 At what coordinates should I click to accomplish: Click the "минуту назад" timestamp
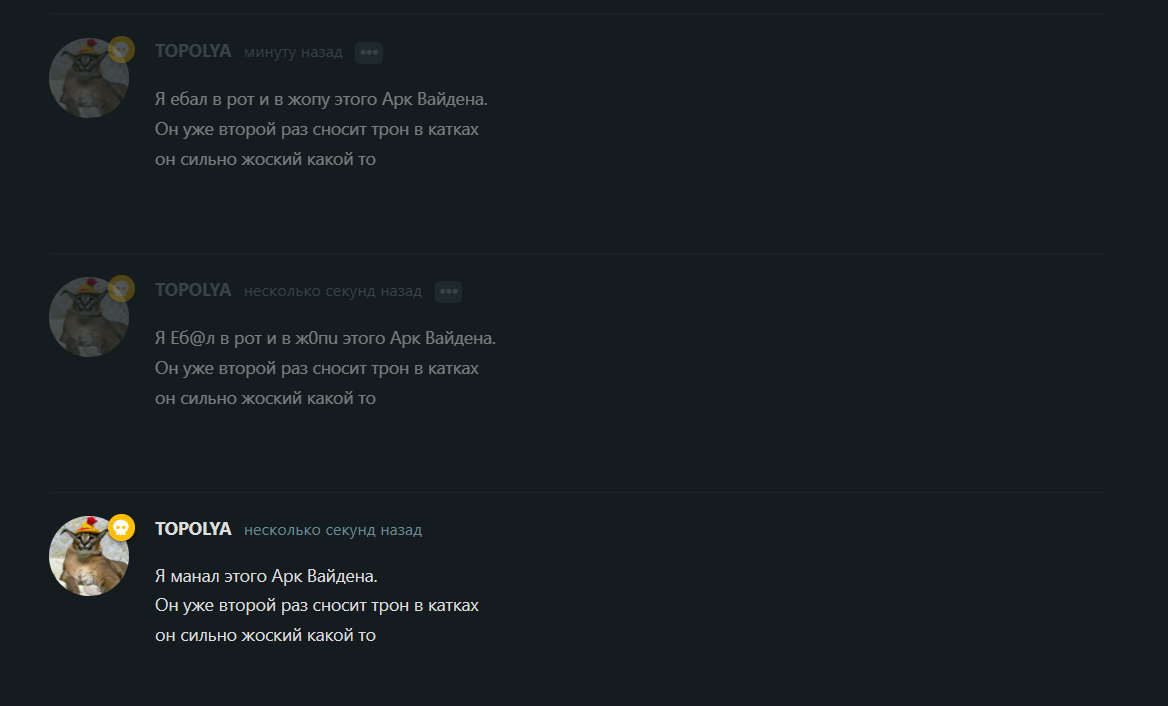(x=293, y=52)
